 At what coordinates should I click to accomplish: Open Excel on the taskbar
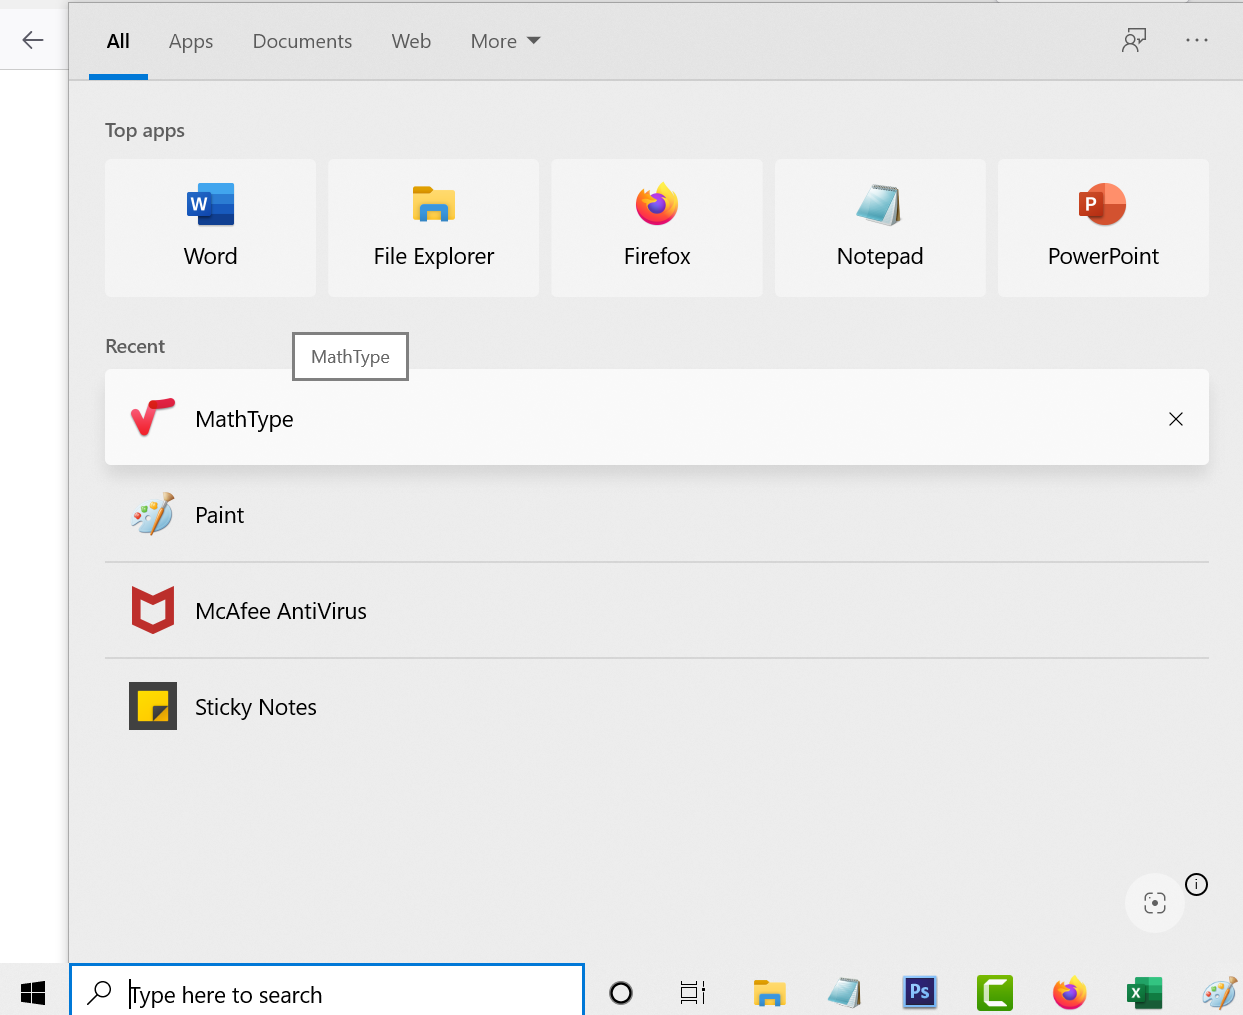point(1145,993)
